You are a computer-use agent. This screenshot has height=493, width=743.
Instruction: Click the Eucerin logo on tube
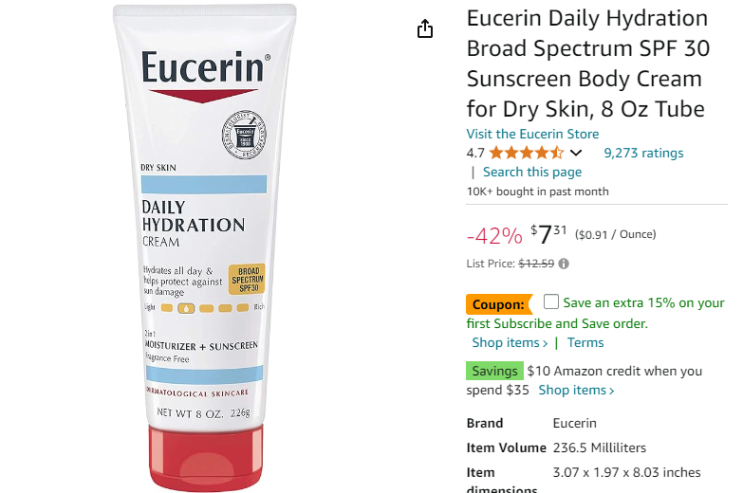tap(206, 67)
